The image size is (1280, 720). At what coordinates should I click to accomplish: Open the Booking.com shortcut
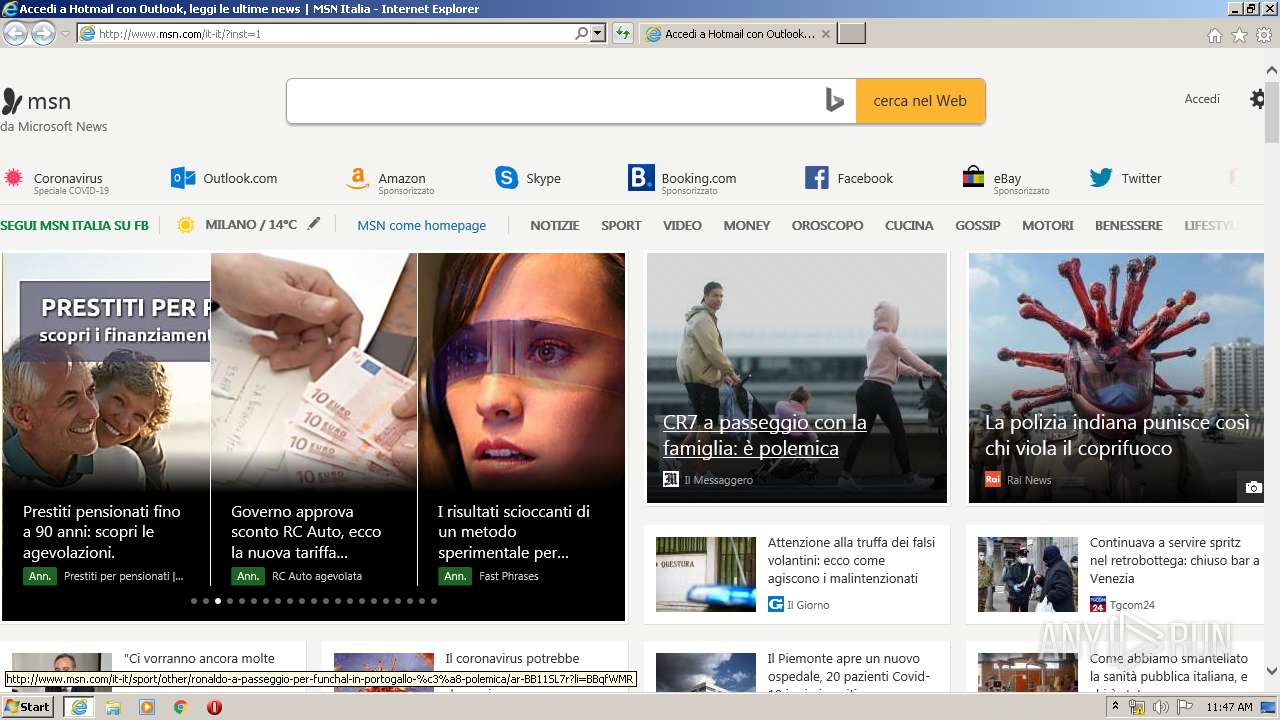click(x=682, y=181)
